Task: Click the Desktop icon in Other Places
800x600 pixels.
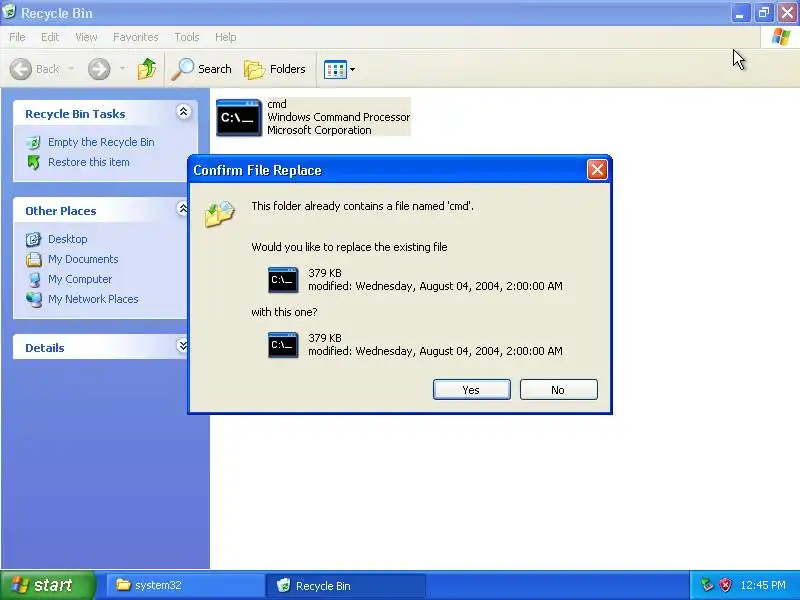Action: click(x=33, y=239)
